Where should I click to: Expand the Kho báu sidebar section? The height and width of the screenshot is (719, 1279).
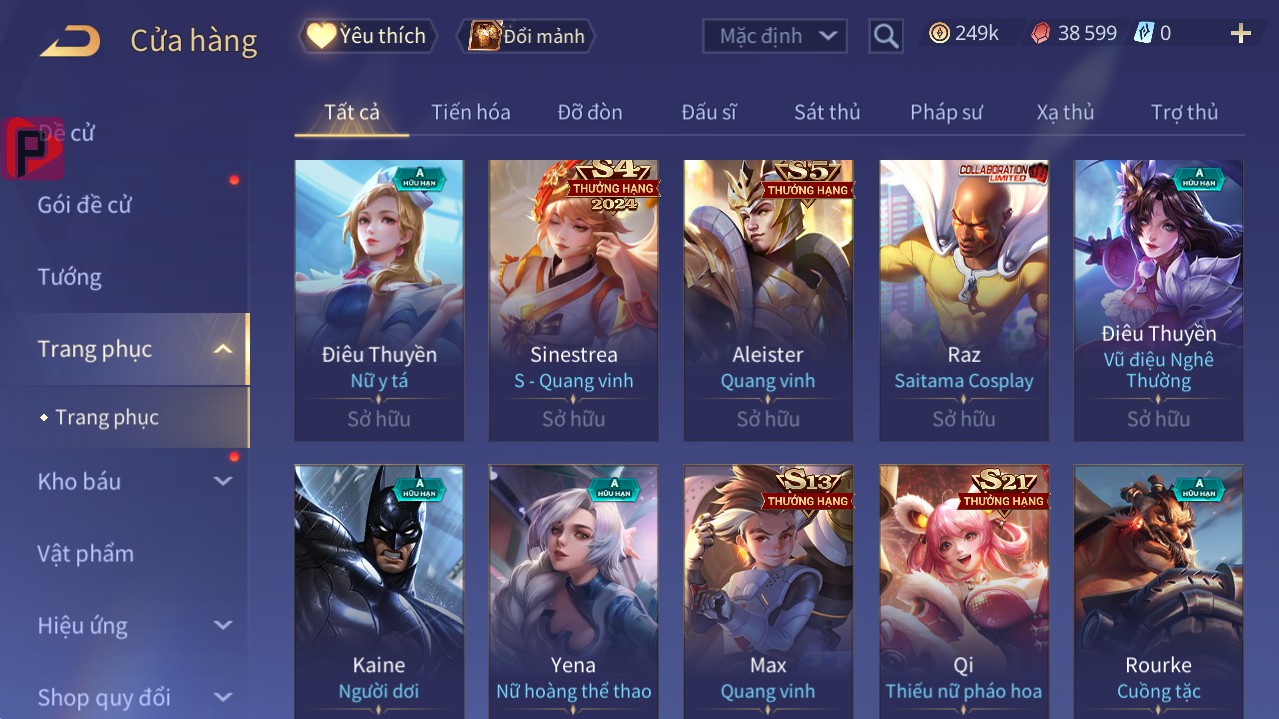pyautogui.click(x=223, y=481)
